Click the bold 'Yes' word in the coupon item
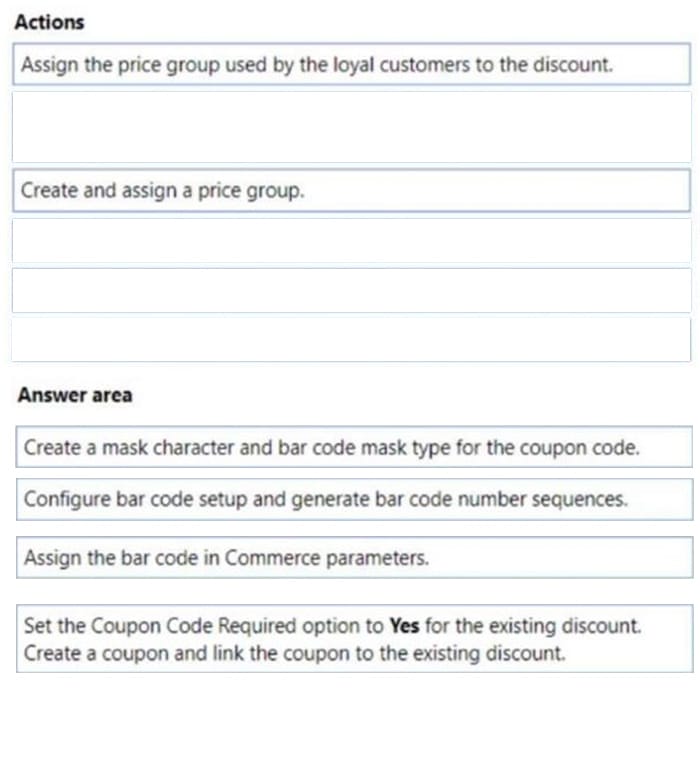The width and height of the screenshot is (700, 765). pyautogui.click(x=404, y=625)
